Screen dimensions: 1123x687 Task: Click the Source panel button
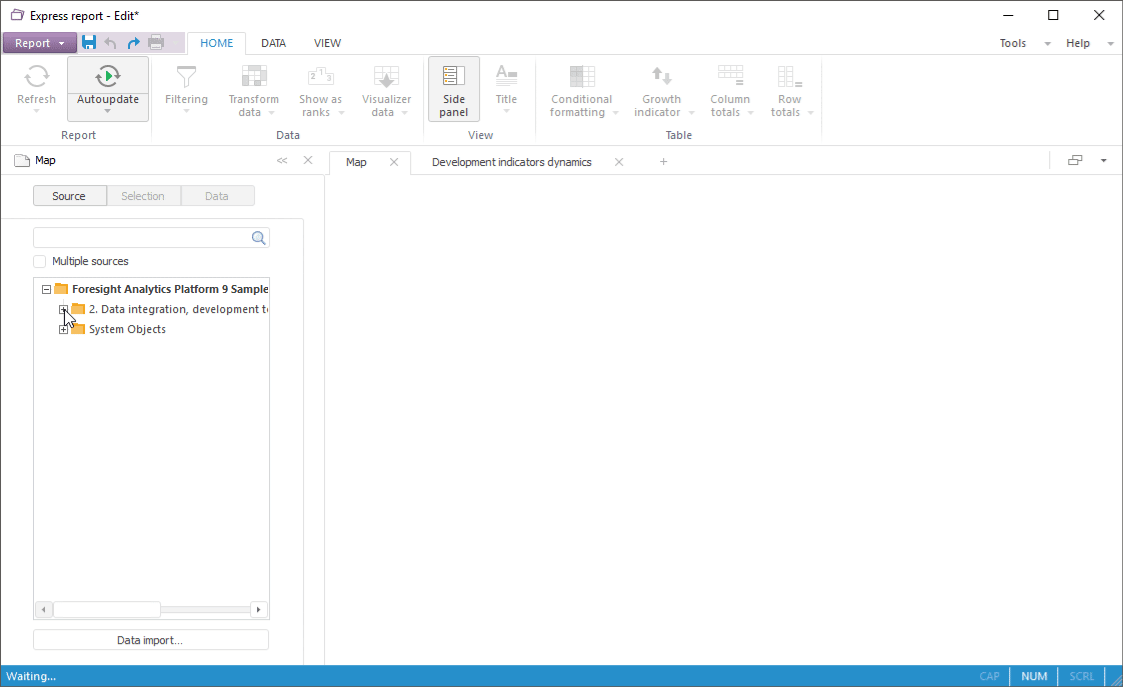click(x=69, y=196)
